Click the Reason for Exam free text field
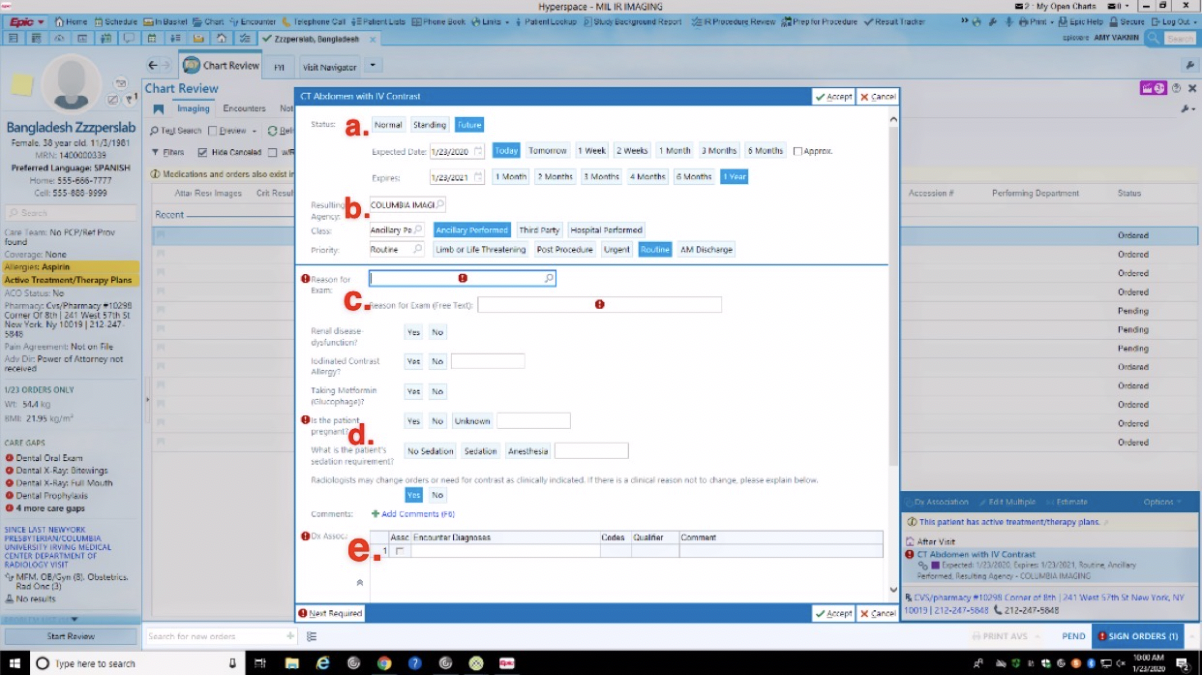The width and height of the screenshot is (1204, 676). click(599, 305)
